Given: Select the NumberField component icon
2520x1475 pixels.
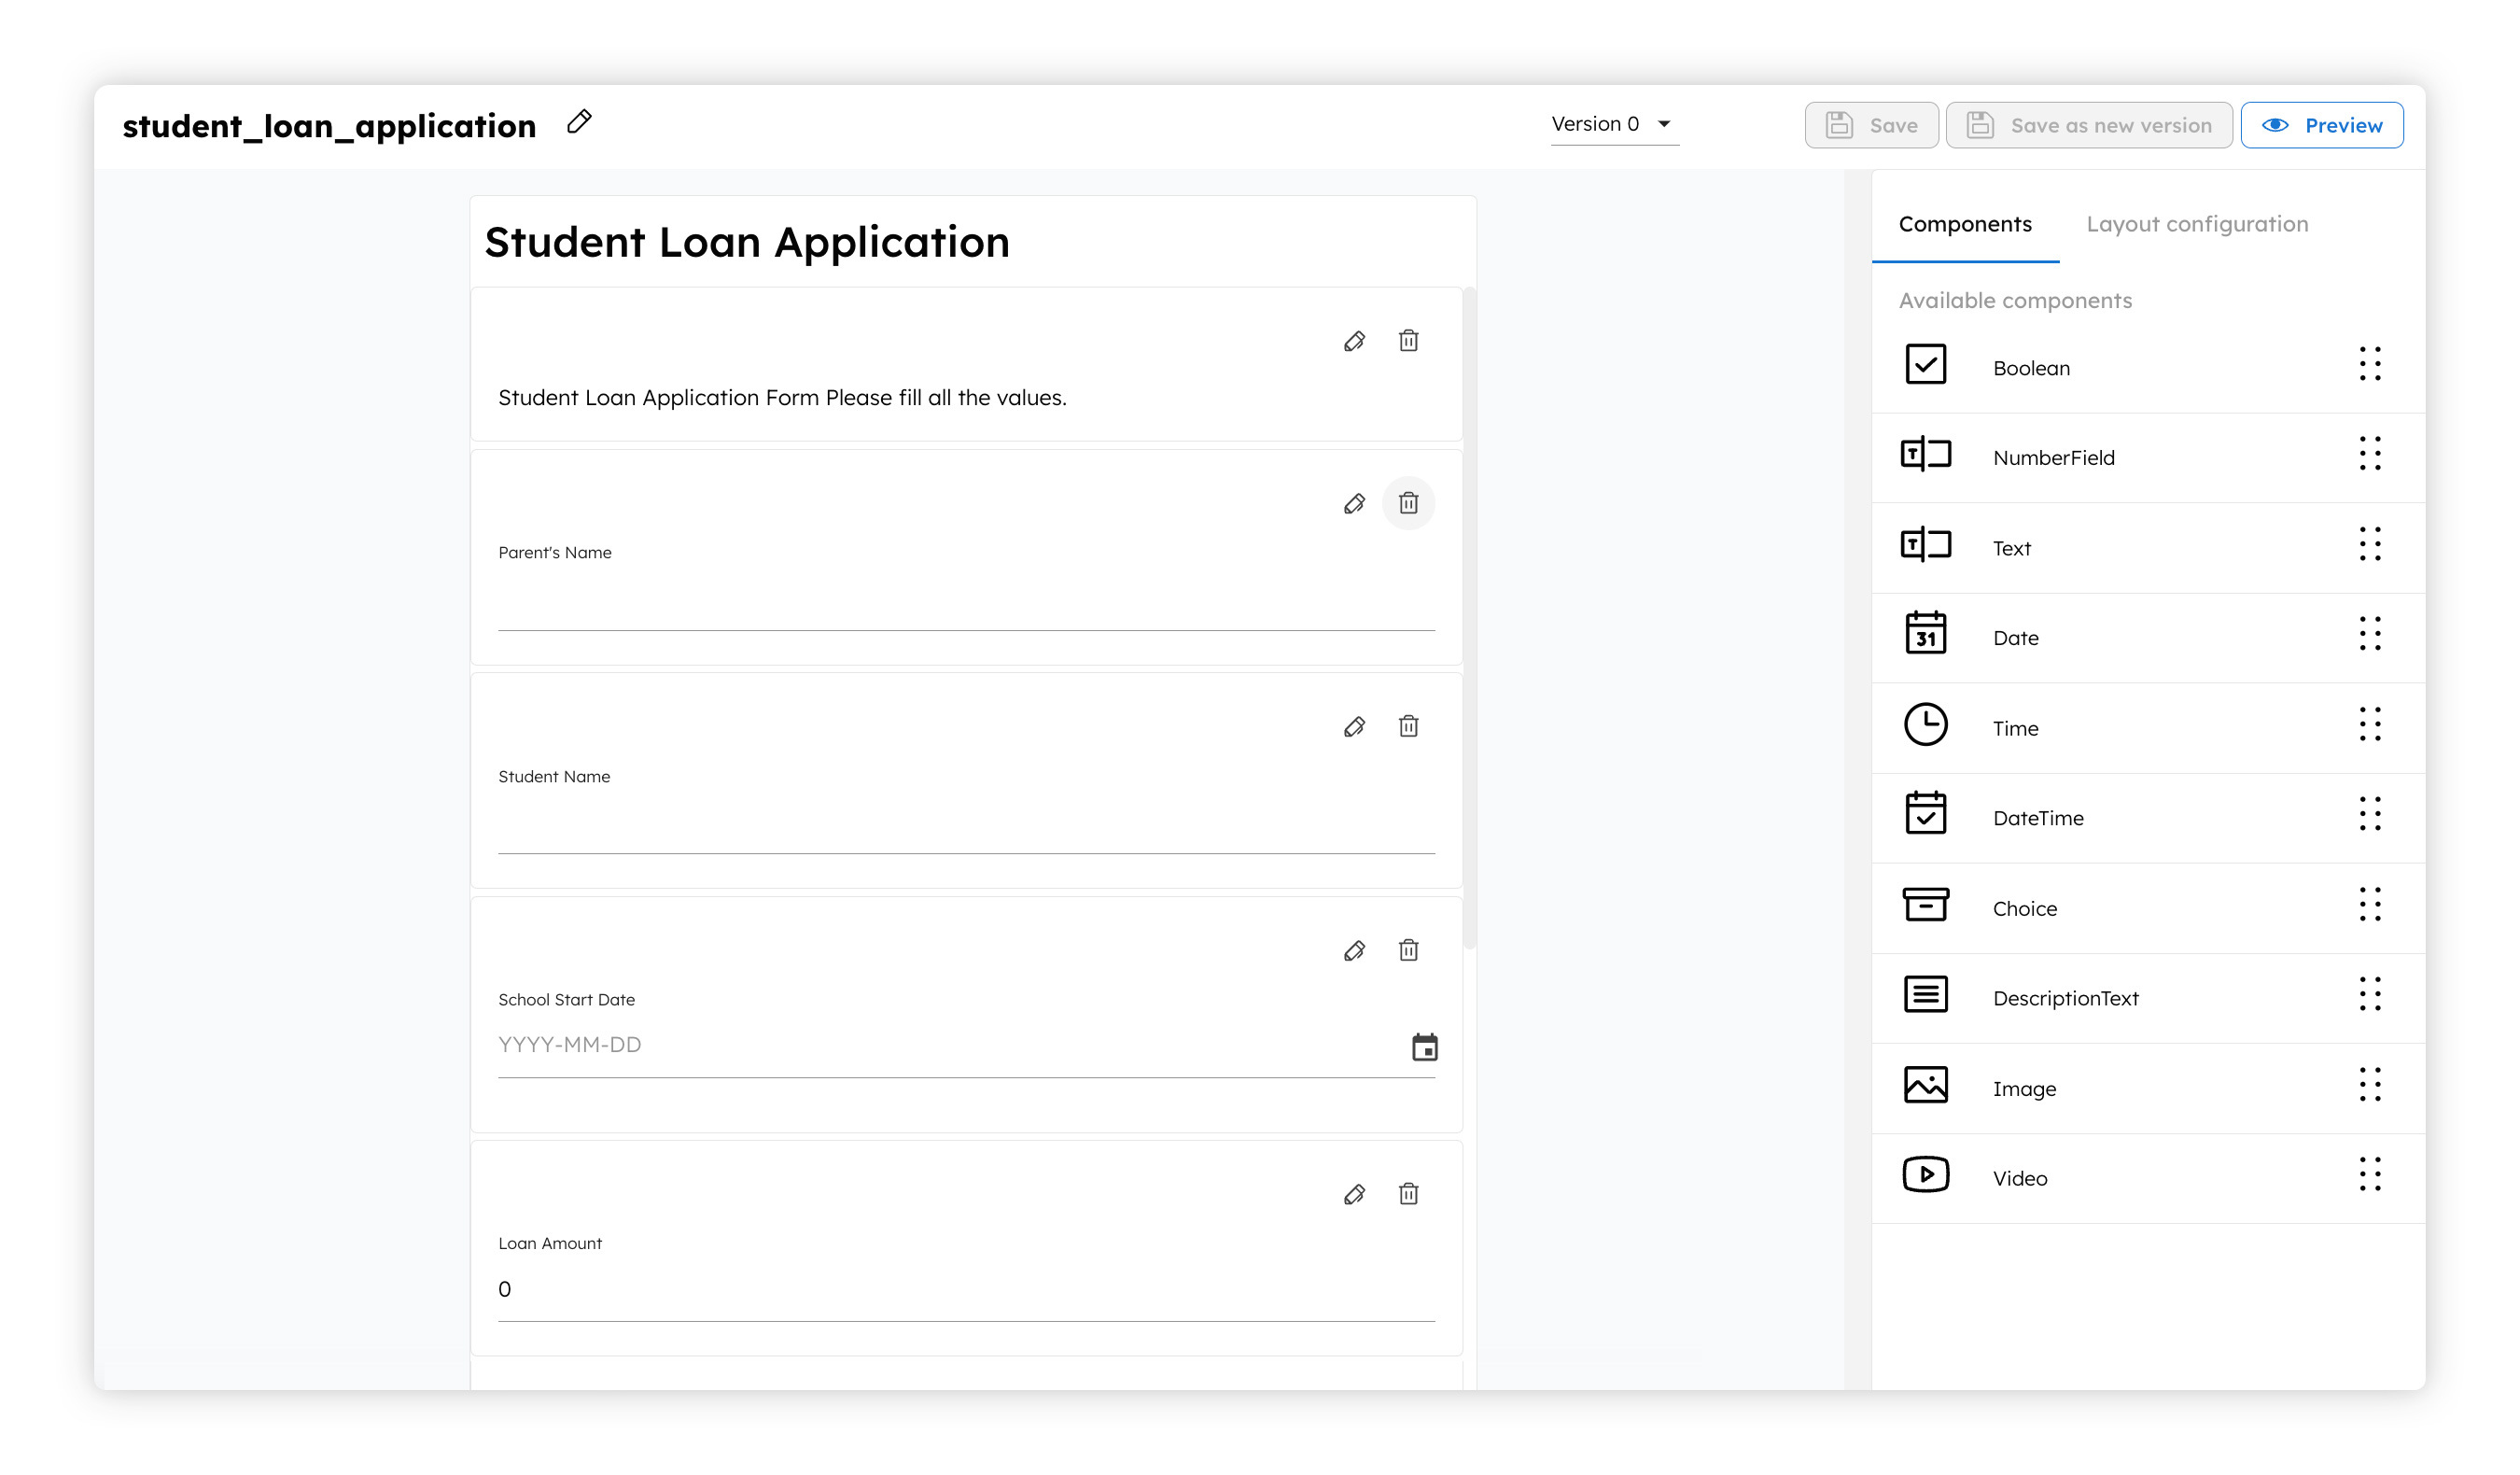Looking at the screenshot, I should point(1925,454).
